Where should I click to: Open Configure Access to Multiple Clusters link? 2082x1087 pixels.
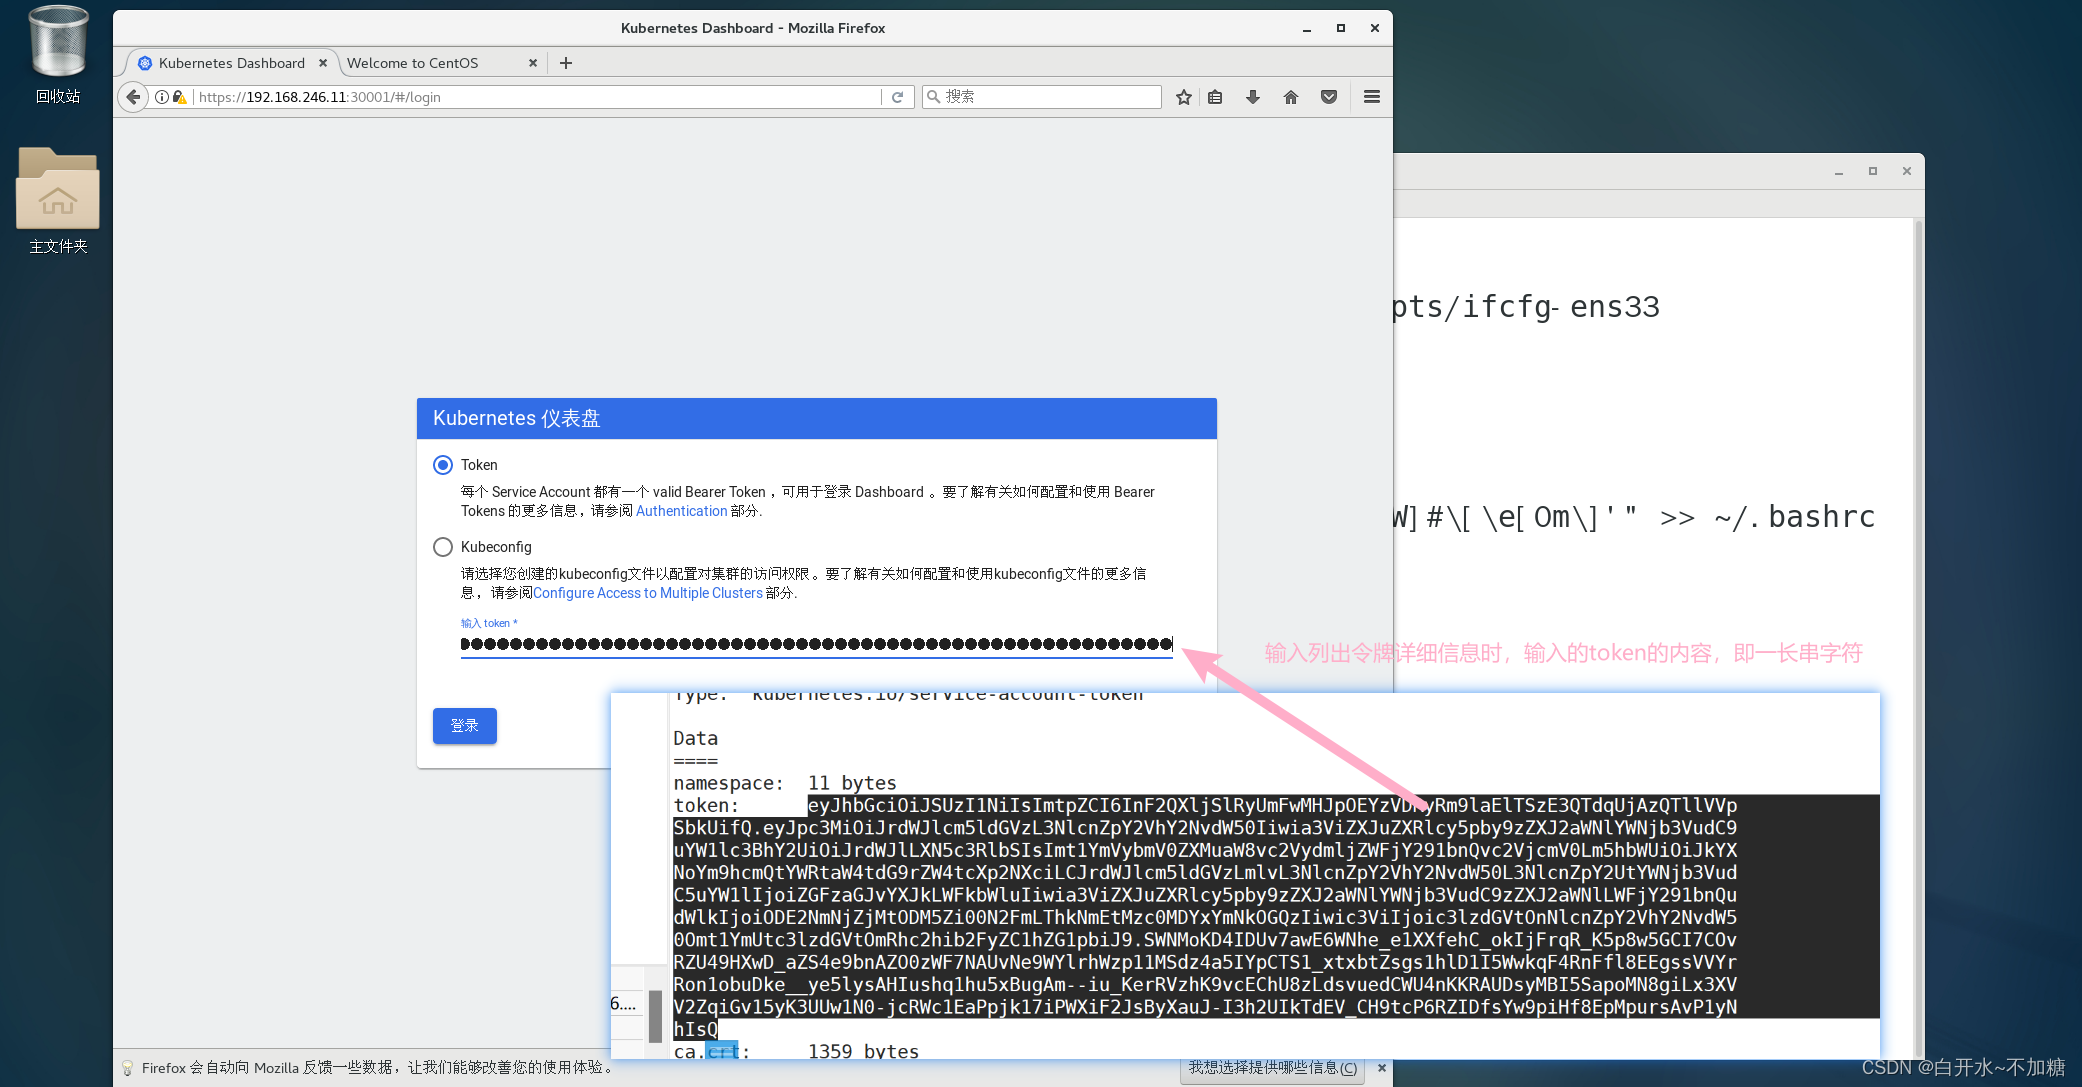[648, 593]
